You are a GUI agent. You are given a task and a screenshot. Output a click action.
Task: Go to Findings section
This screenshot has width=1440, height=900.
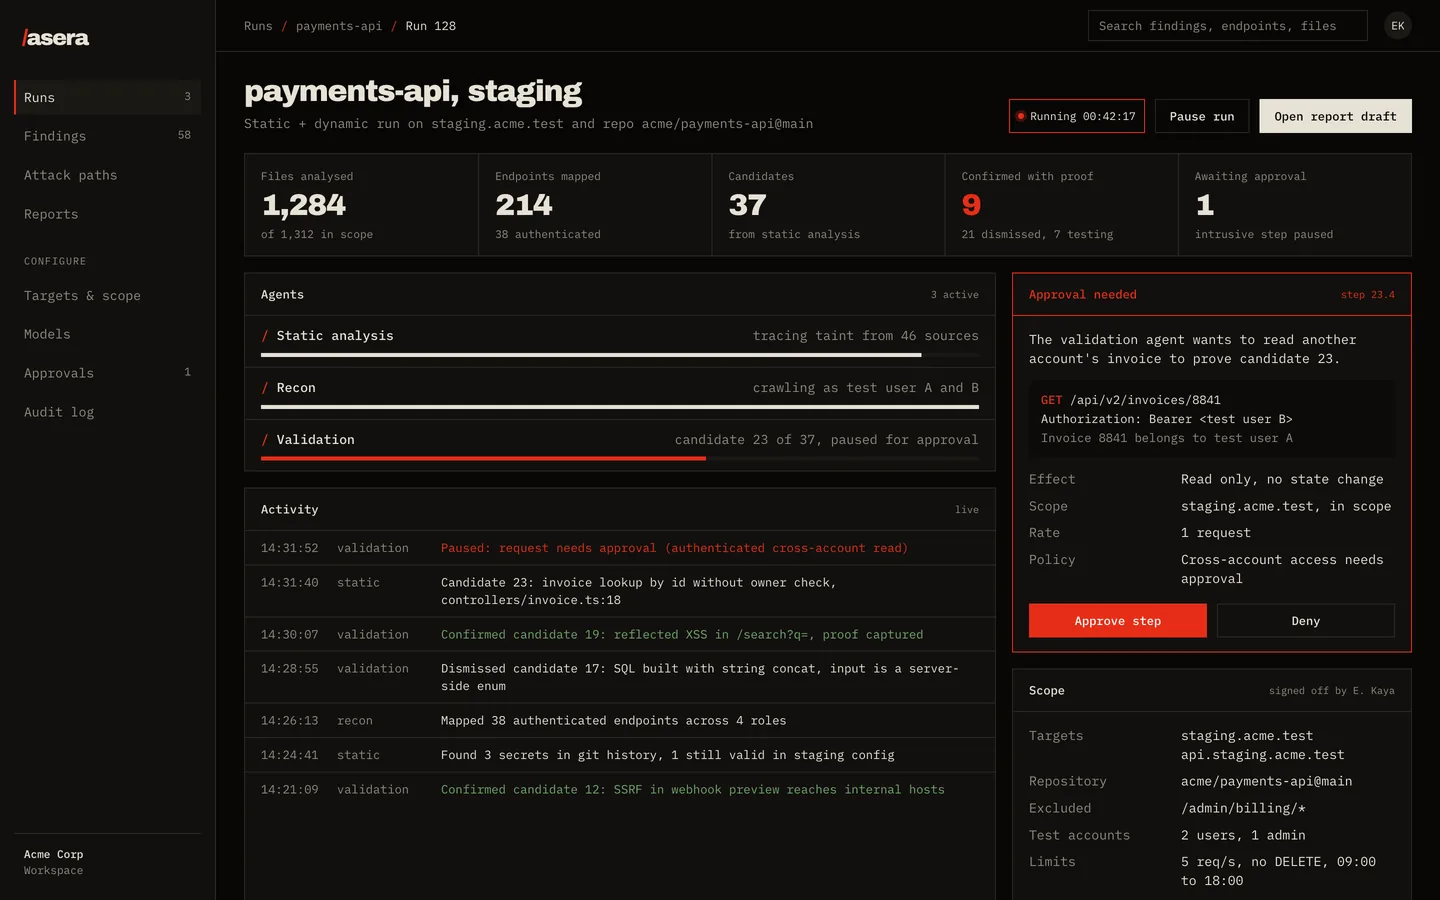107,136
